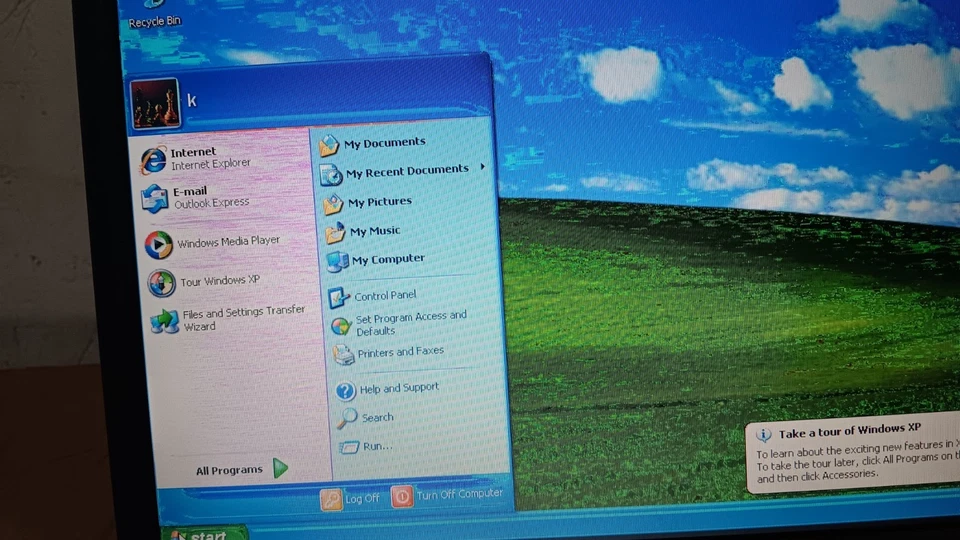Click the My Documents folder icon
This screenshot has width=960, height=540.
coord(329,146)
